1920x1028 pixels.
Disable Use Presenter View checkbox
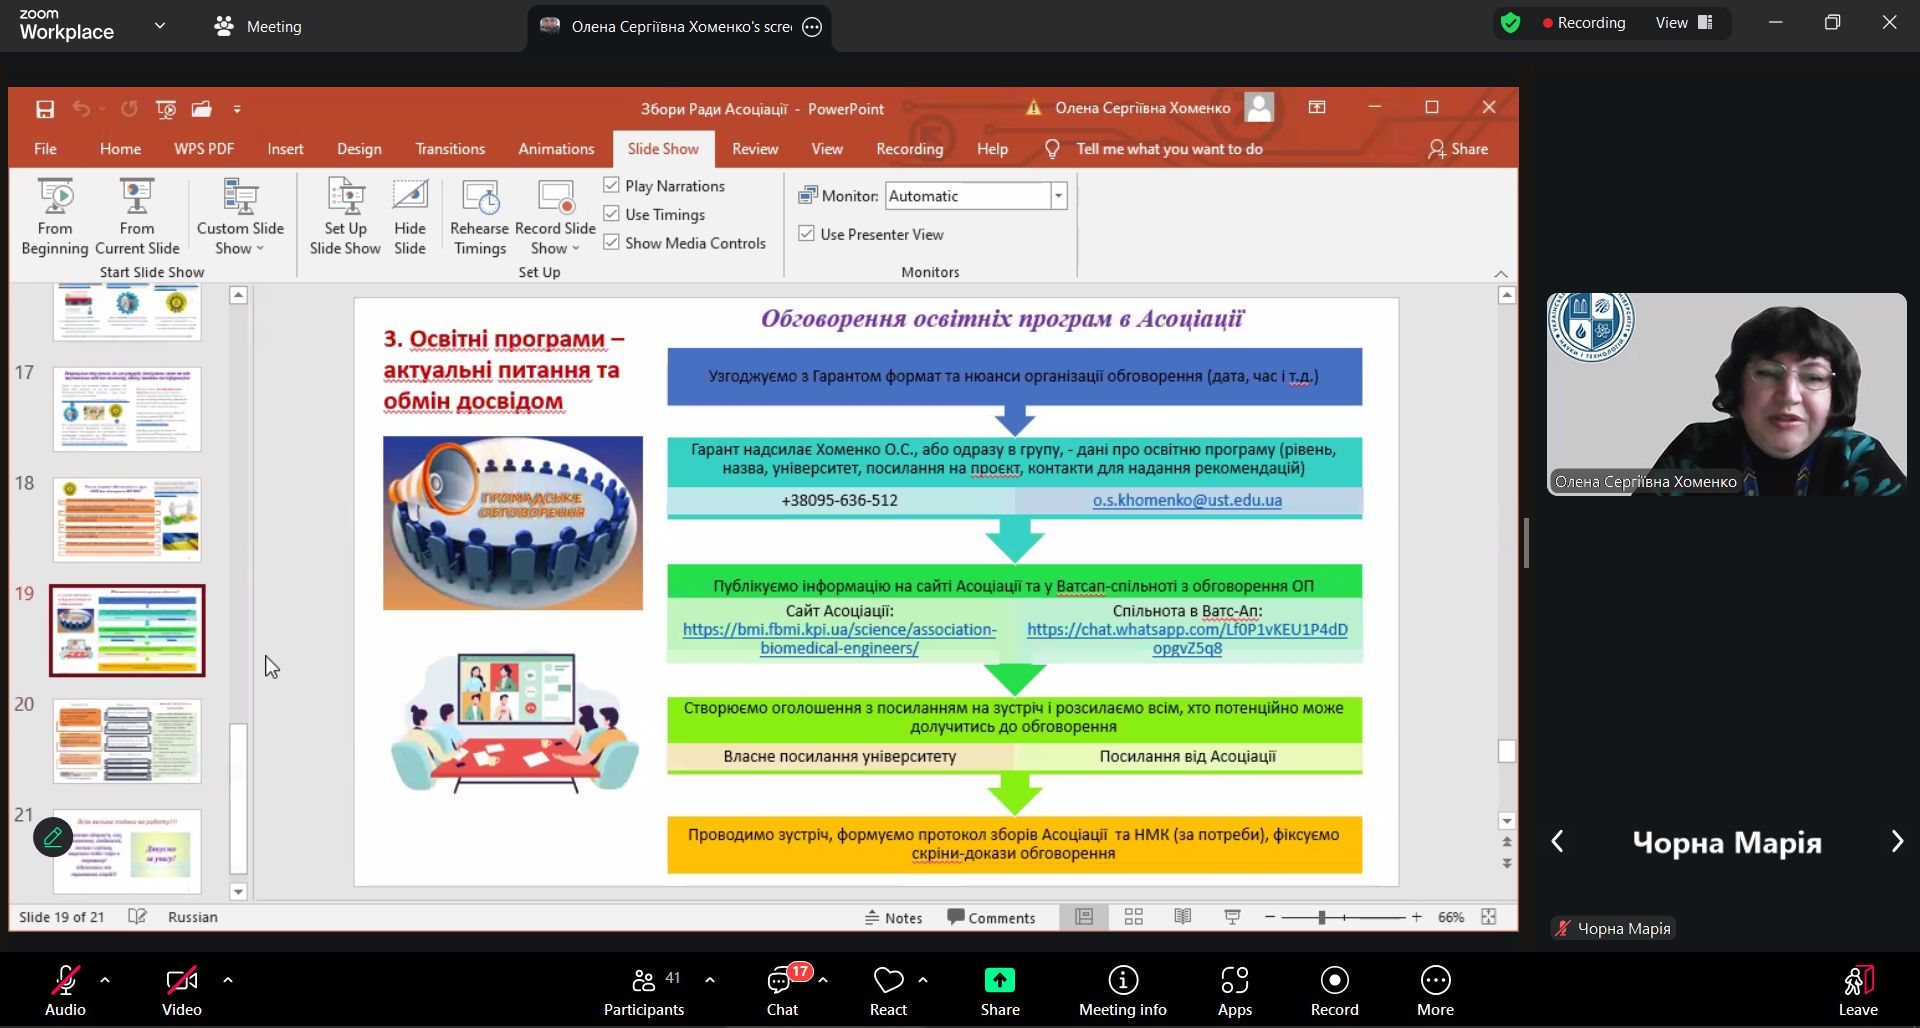pyautogui.click(x=807, y=234)
